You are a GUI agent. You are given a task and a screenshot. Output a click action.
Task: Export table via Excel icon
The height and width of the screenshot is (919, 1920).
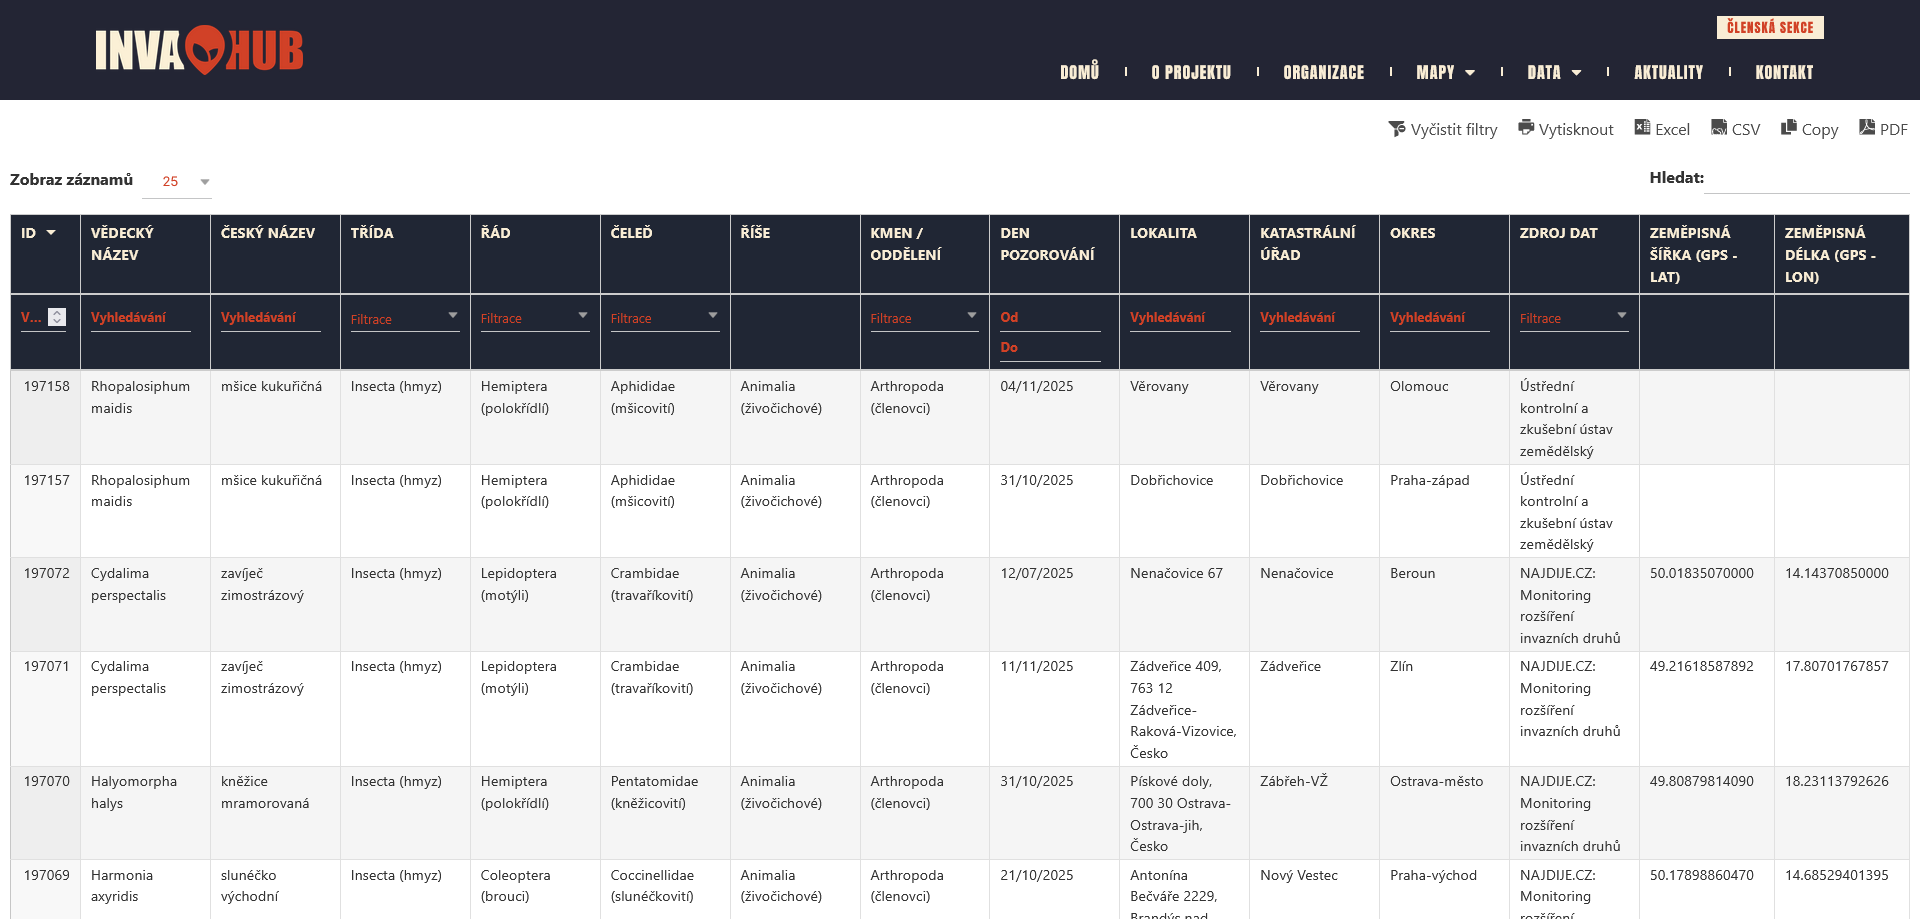(x=1642, y=127)
